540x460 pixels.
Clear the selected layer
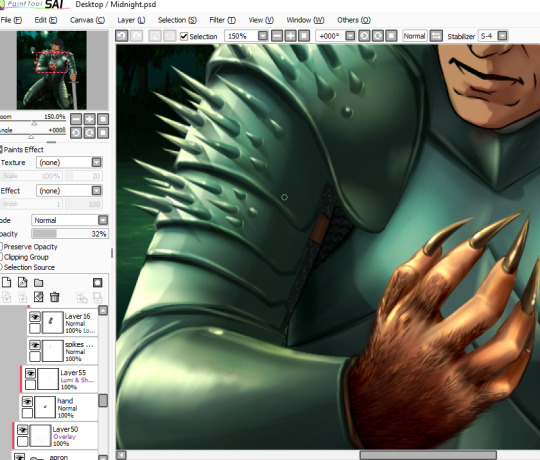(39, 297)
